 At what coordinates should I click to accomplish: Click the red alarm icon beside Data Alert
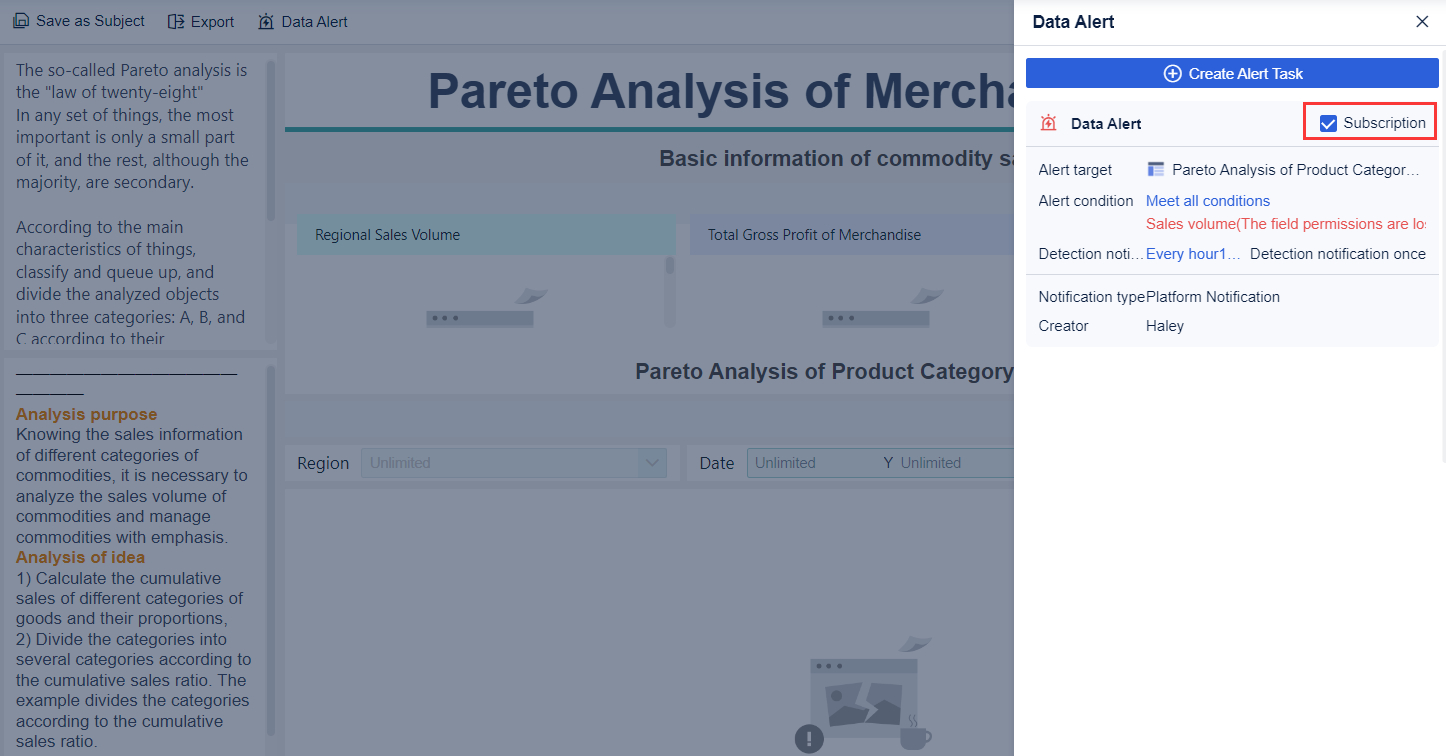1048,122
